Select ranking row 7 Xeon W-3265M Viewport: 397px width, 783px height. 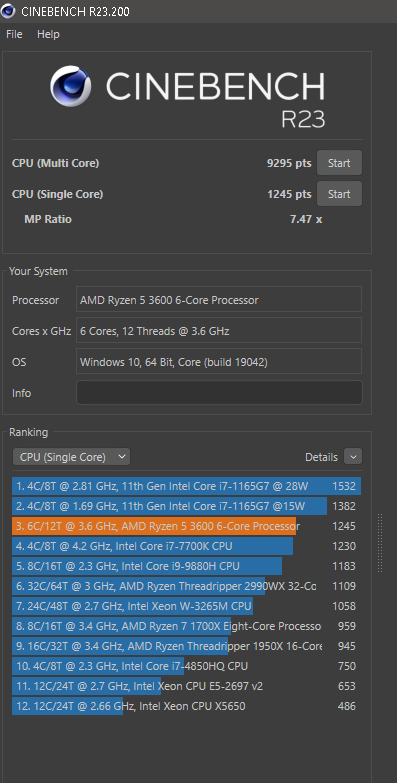click(x=186, y=606)
